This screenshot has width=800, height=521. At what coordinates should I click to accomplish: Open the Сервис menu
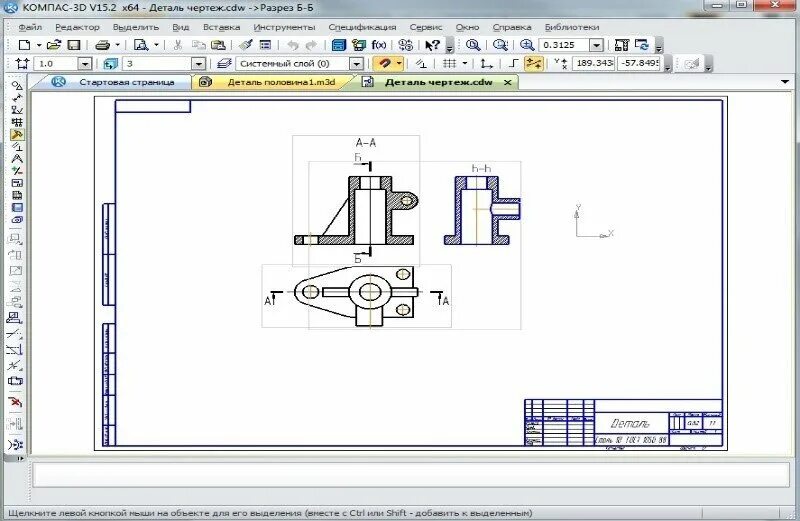click(426, 27)
